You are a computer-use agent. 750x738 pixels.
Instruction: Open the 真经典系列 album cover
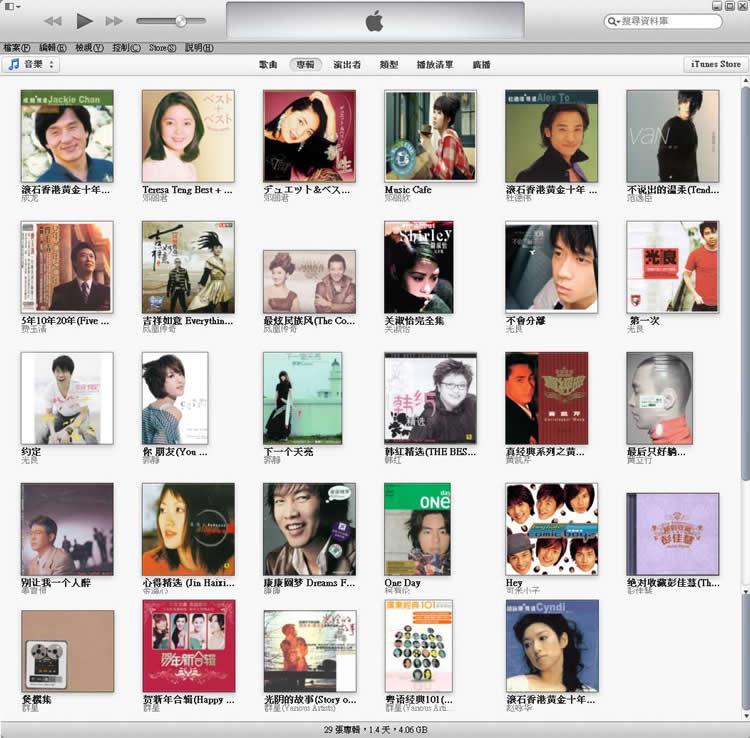pos(547,398)
